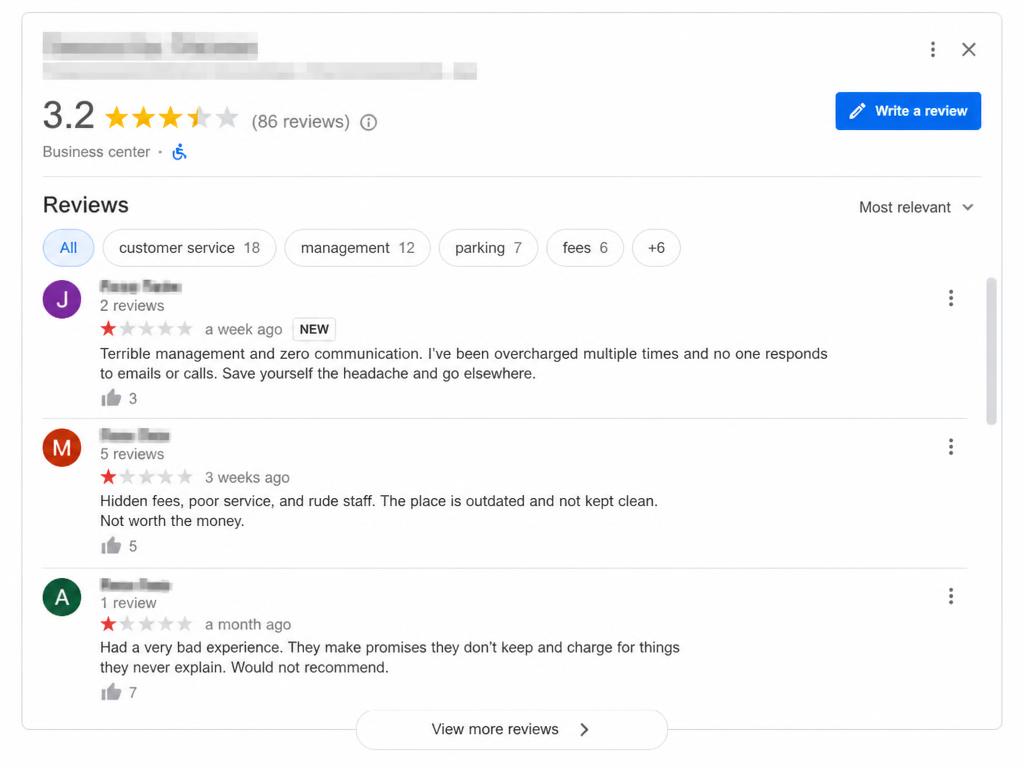Click the purple J reviewer avatar
This screenshot has height=768, width=1024.
(62, 299)
